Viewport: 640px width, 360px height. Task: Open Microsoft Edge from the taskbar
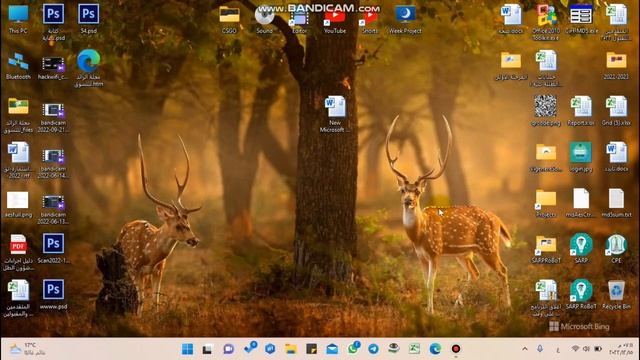point(435,349)
